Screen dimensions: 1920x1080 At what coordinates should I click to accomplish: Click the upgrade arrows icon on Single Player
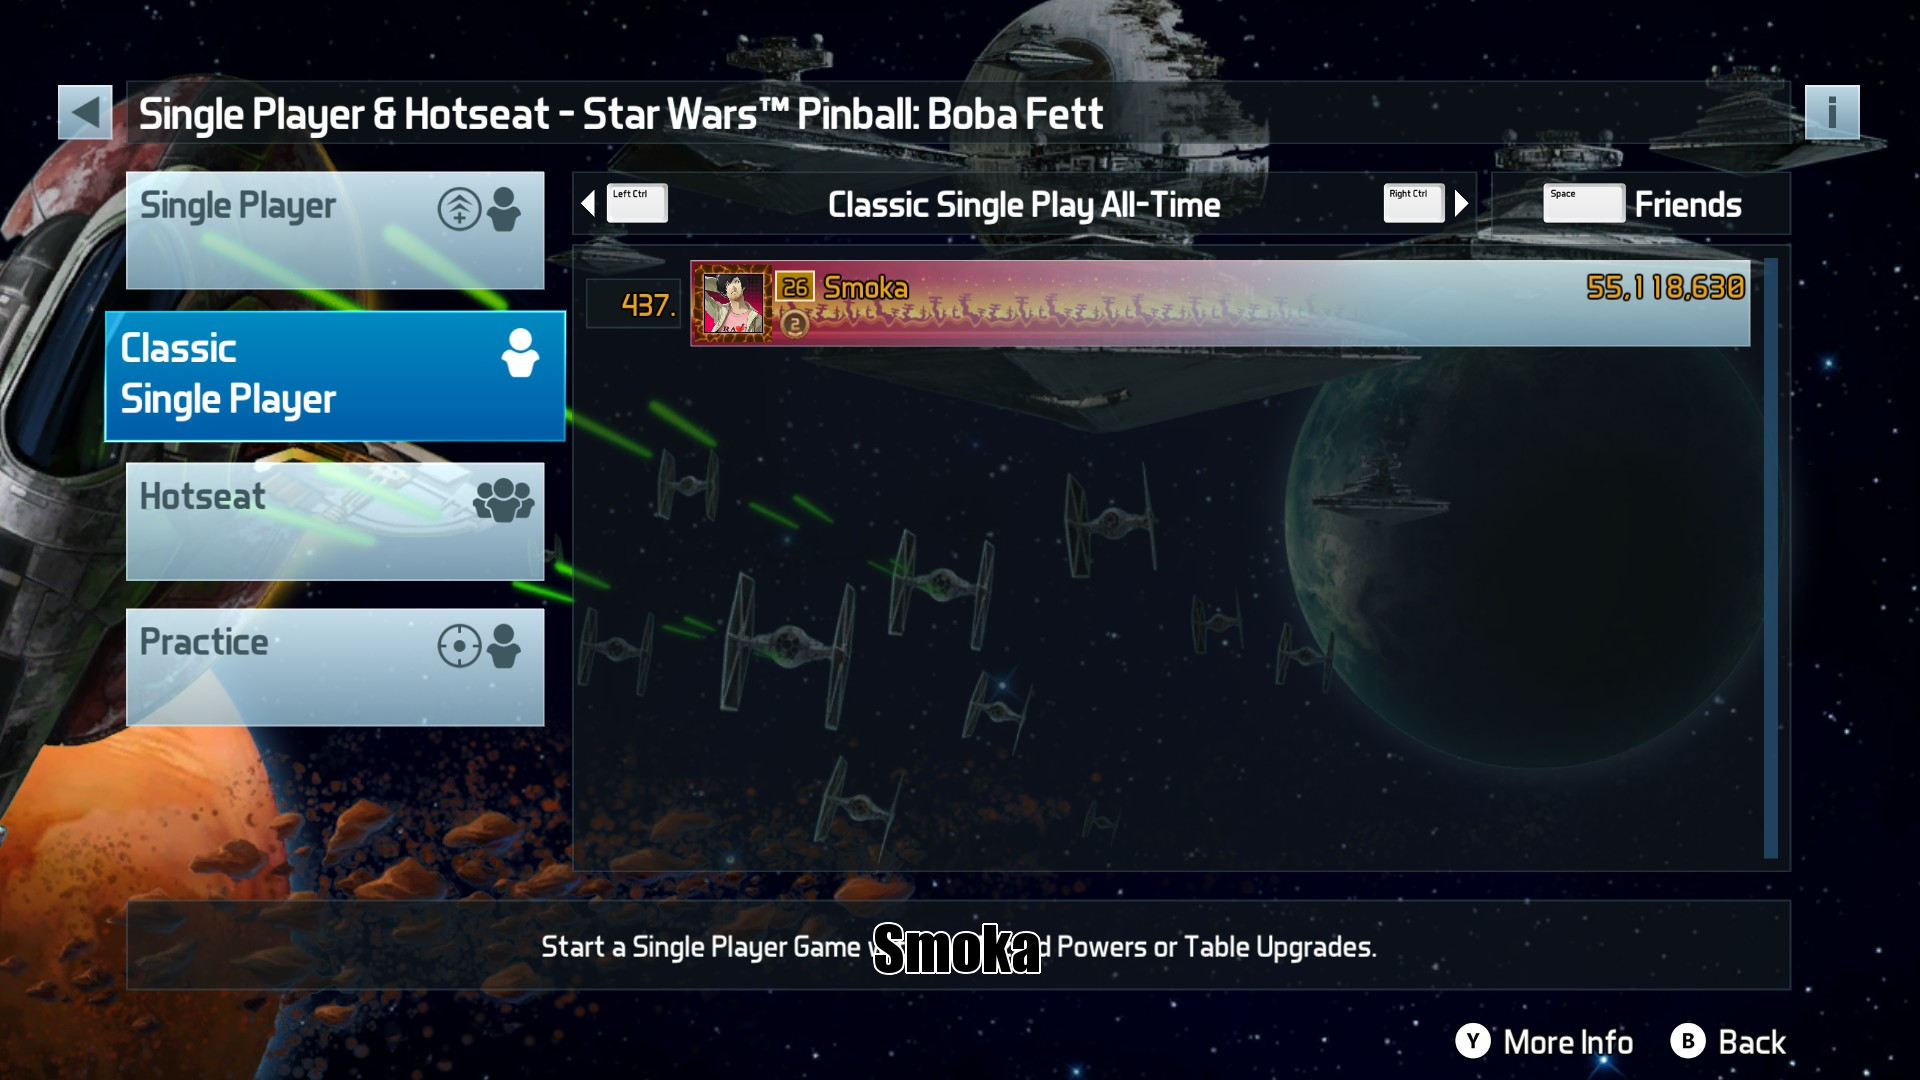point(459,209)
